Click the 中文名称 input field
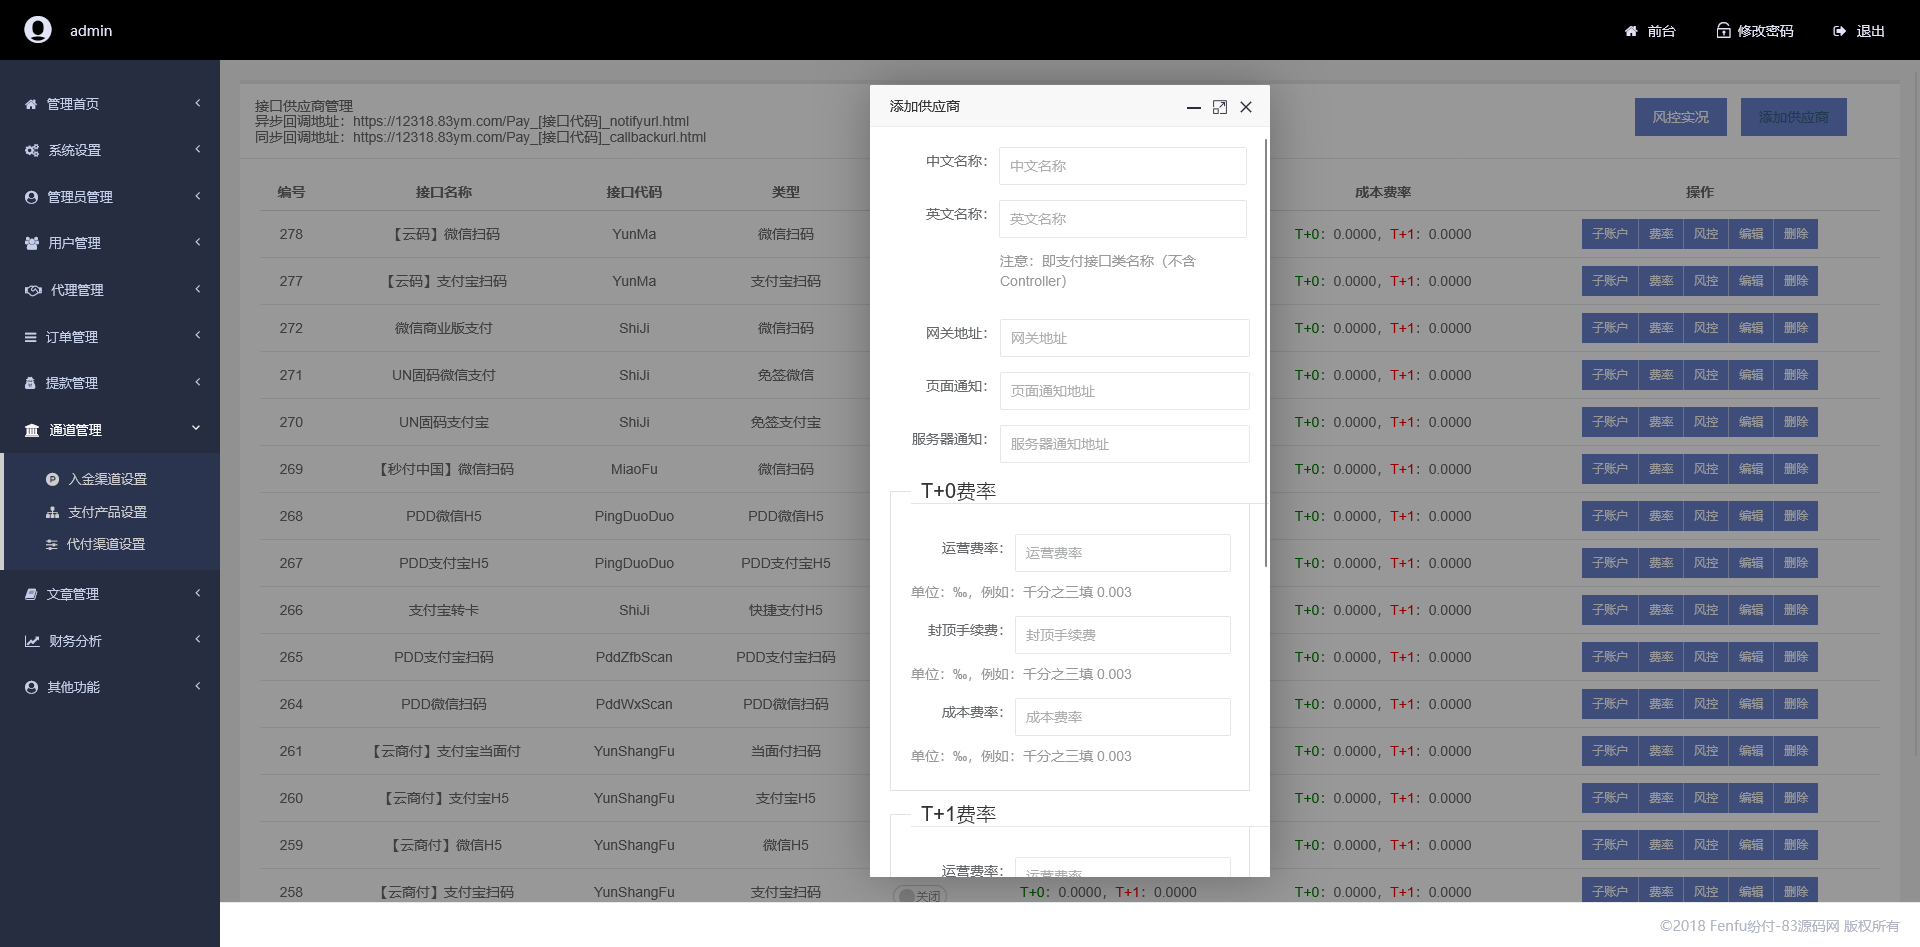 pyautogui.click(x=1122, y=166)
